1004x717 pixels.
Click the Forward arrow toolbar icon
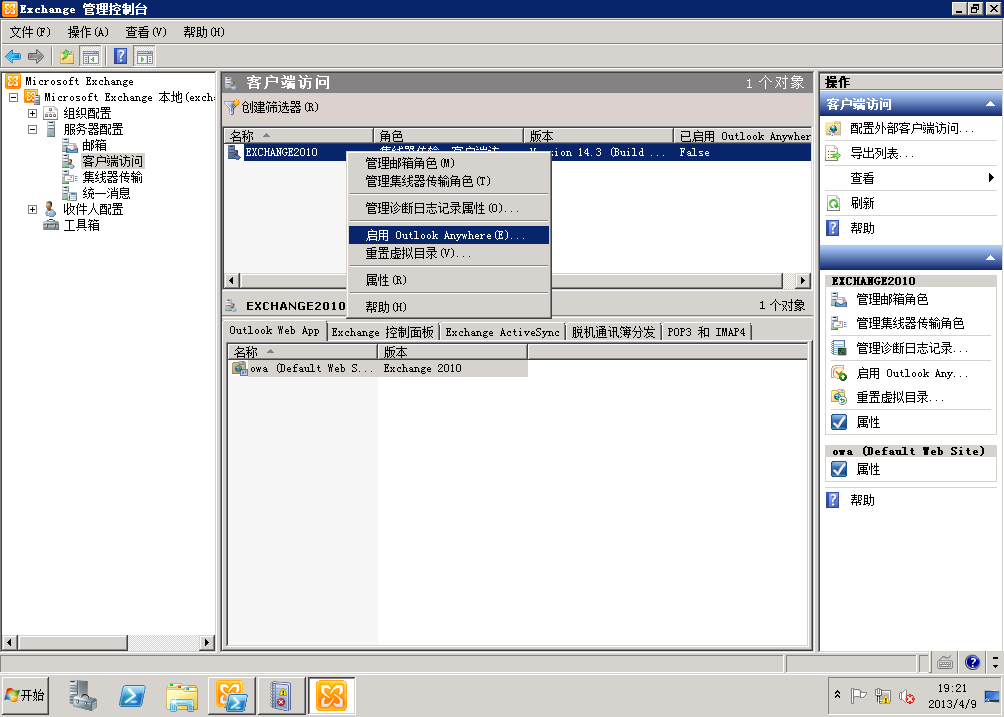[x=36, y=56]
